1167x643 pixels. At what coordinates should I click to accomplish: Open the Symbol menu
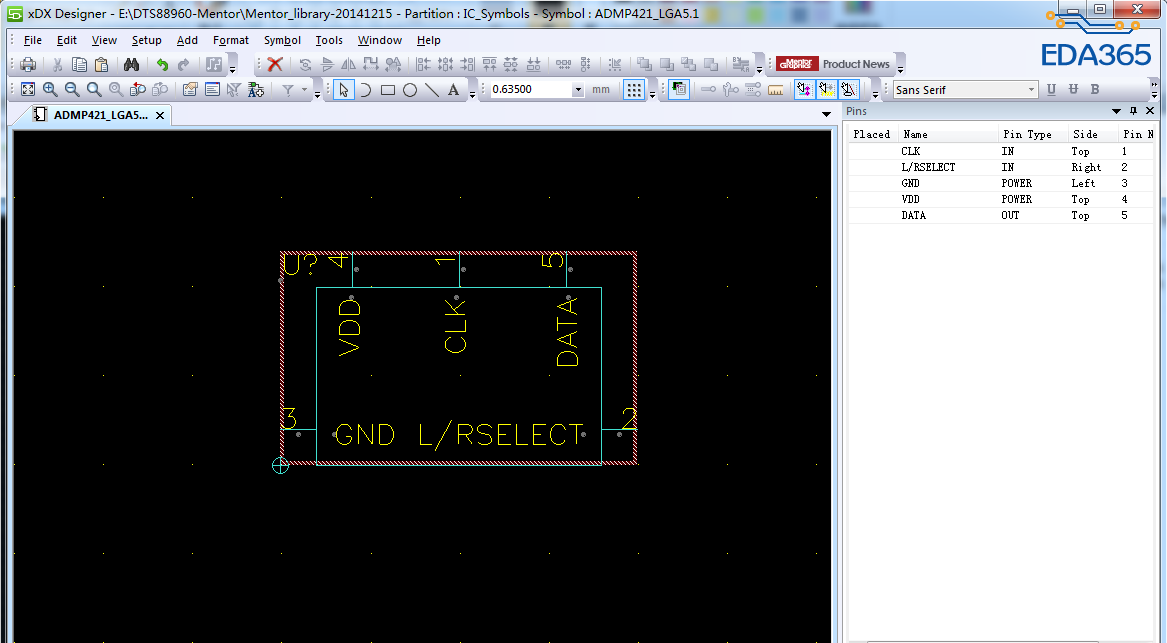pyautogui.click(x=282, y=40)
